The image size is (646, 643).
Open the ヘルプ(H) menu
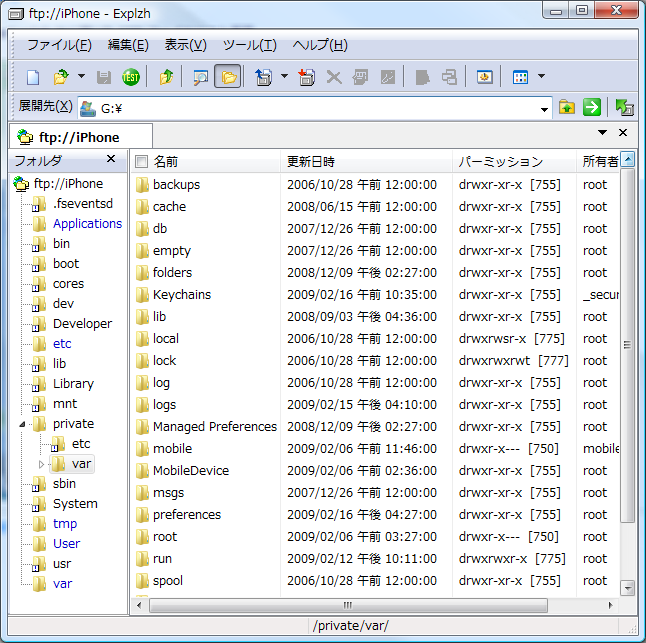[x=320, y=44]
